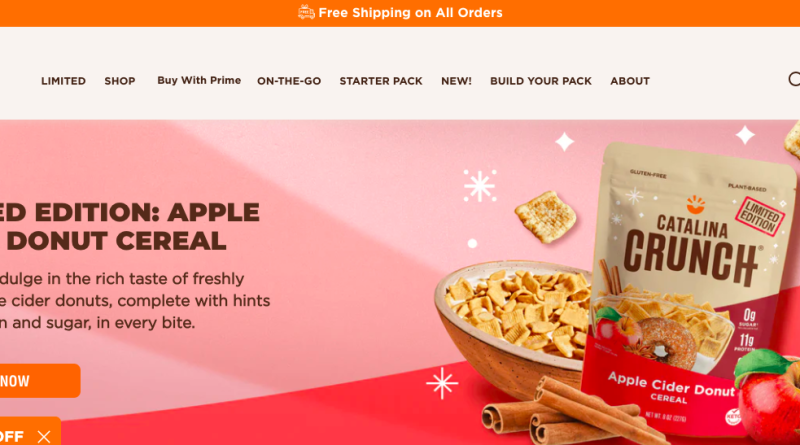Visit the ABOUT page
The height and width of the screenshot is (445, 800).
(630, 81)
